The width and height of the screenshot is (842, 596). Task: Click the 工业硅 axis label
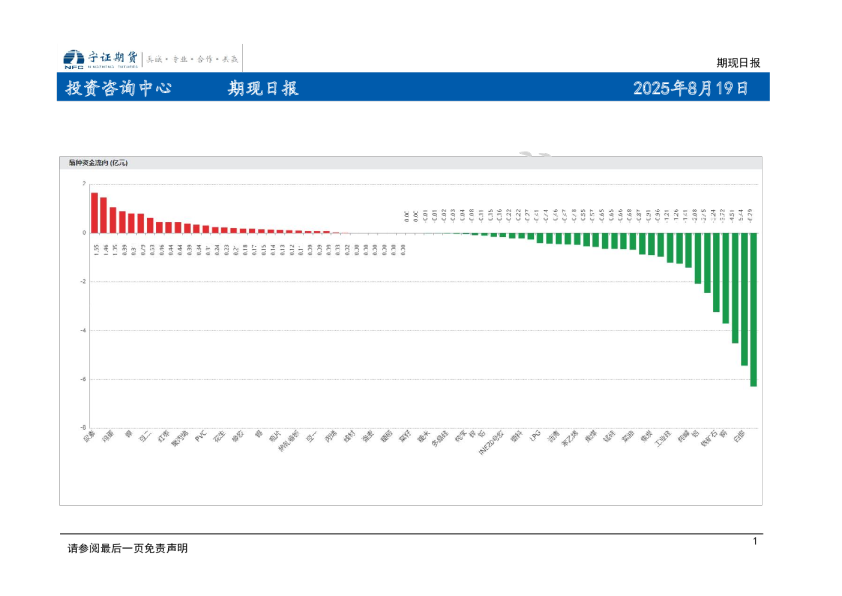[663, 438]
